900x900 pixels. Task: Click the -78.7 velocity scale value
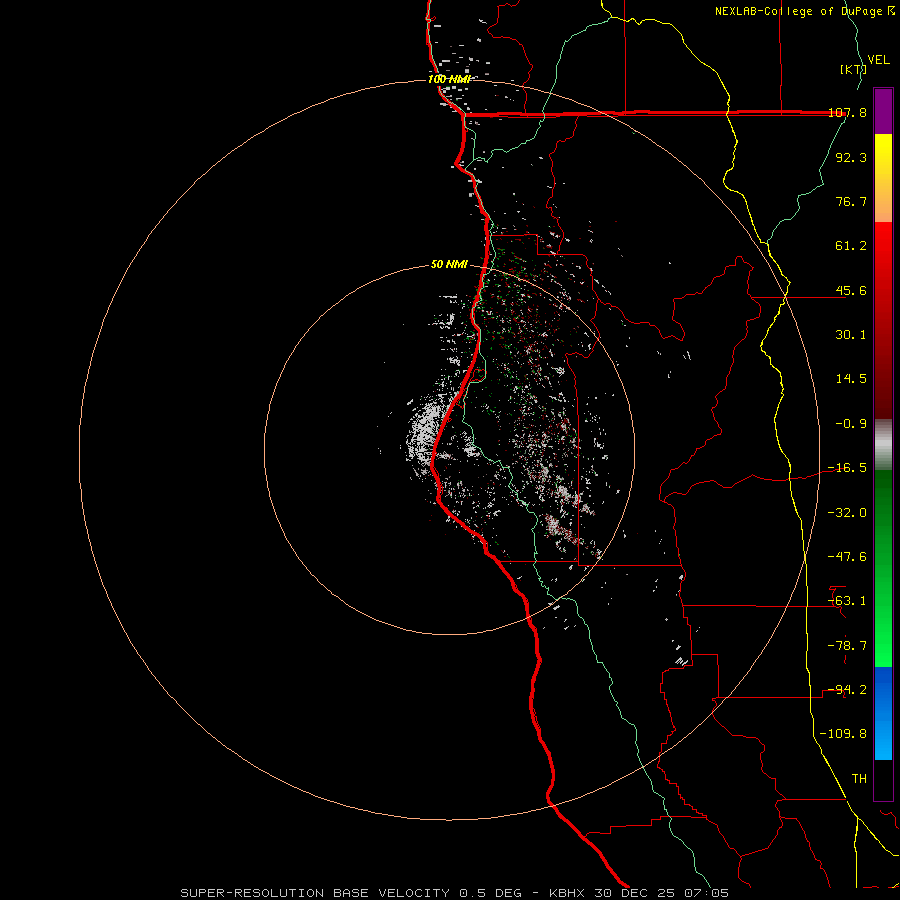[847, 646]
